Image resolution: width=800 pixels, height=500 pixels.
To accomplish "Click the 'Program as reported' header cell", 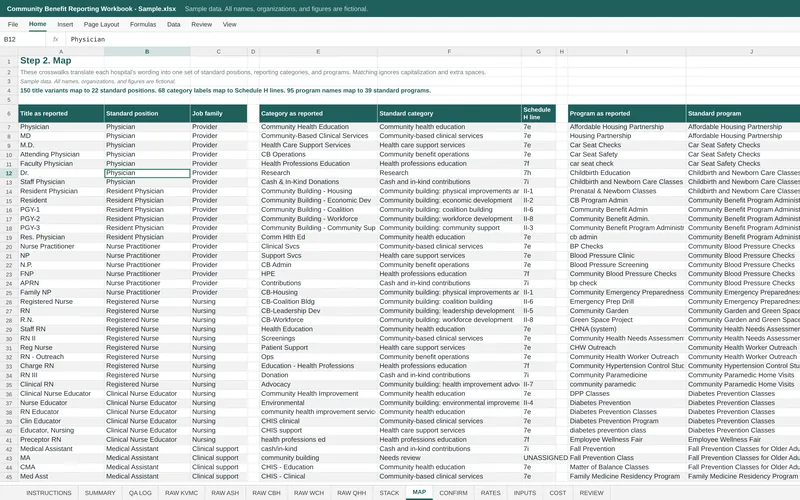I will pos(627,113).
